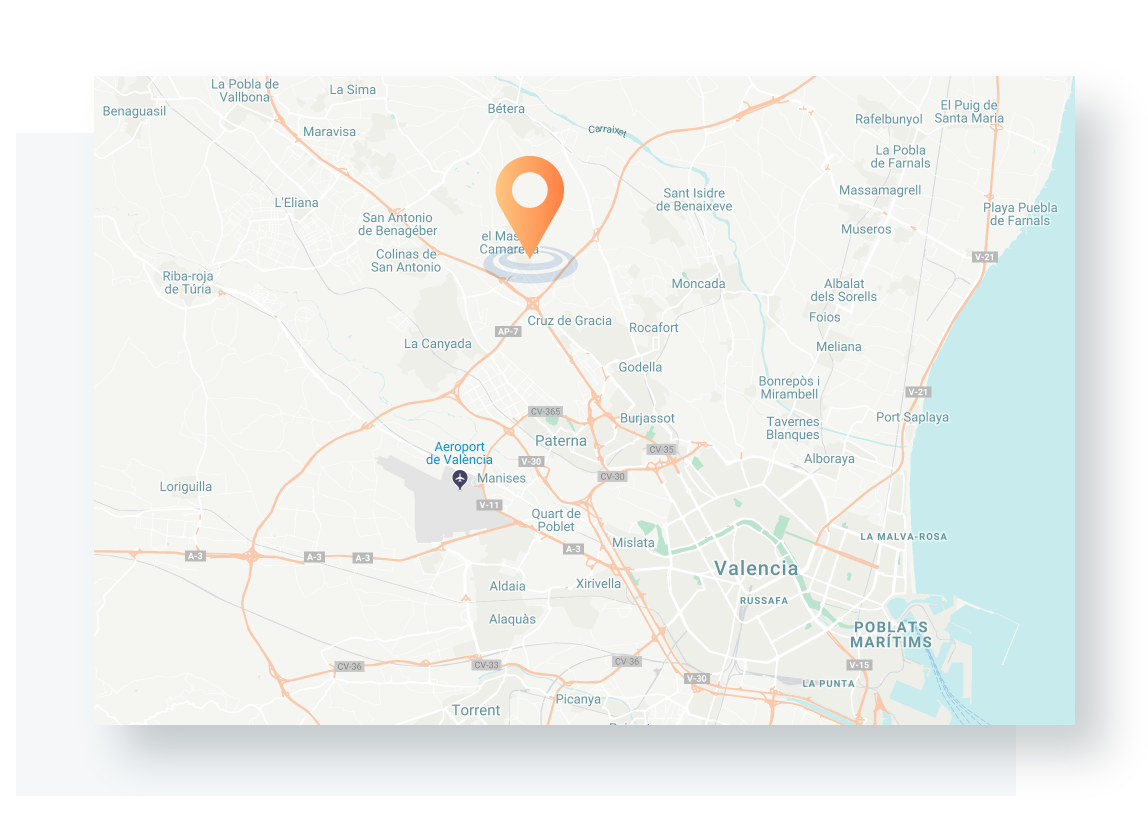Click the Riba-roja de Túria label
Screen dimensions: 1148x836
click(187, 283)
